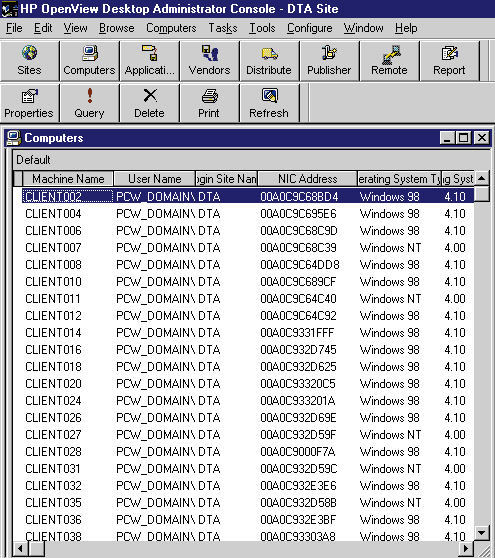The image size is (495, 558).
Task: Start the Remote control tool
Action: pyautogui.click(x=389, y=61)
